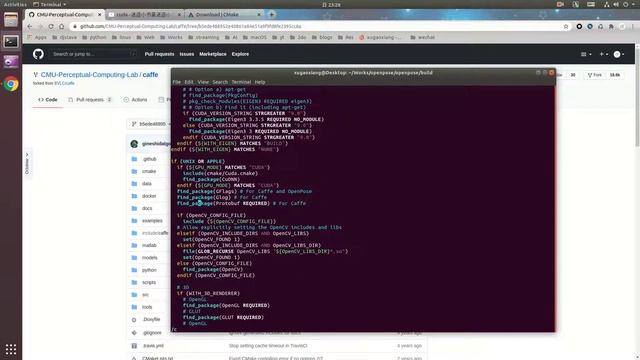Click the address bar URL field

click(x=318, y=26)
